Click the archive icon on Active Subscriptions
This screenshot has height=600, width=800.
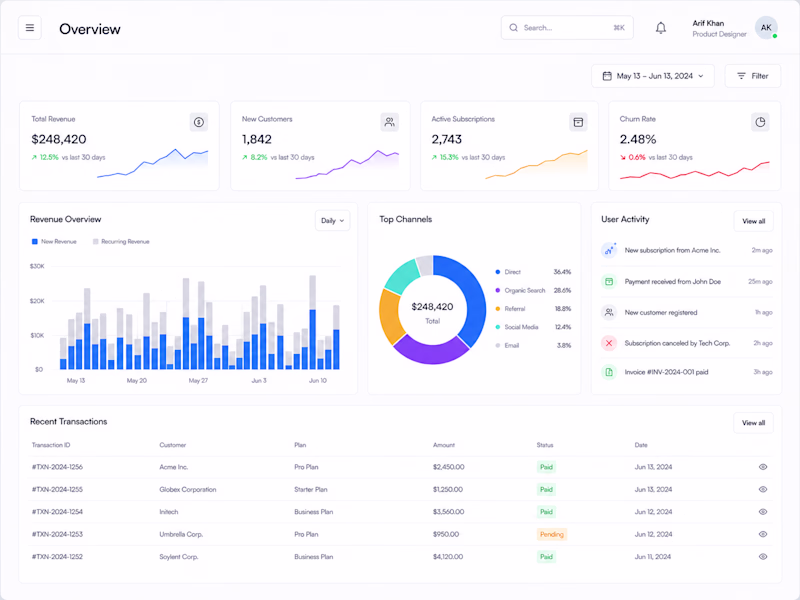pos(578,122)
